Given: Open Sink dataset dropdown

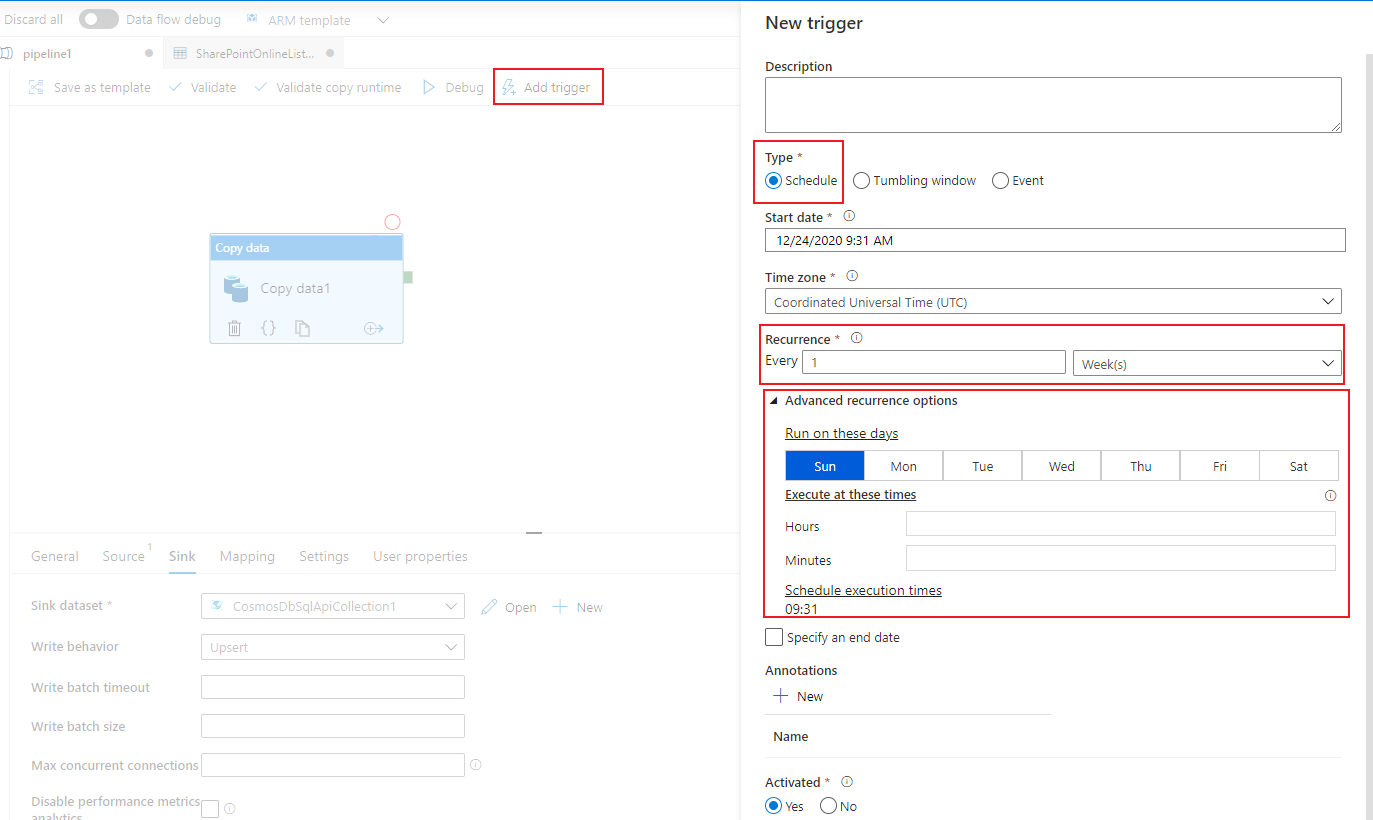Looking at the screenshot, I should click(333, 606).
